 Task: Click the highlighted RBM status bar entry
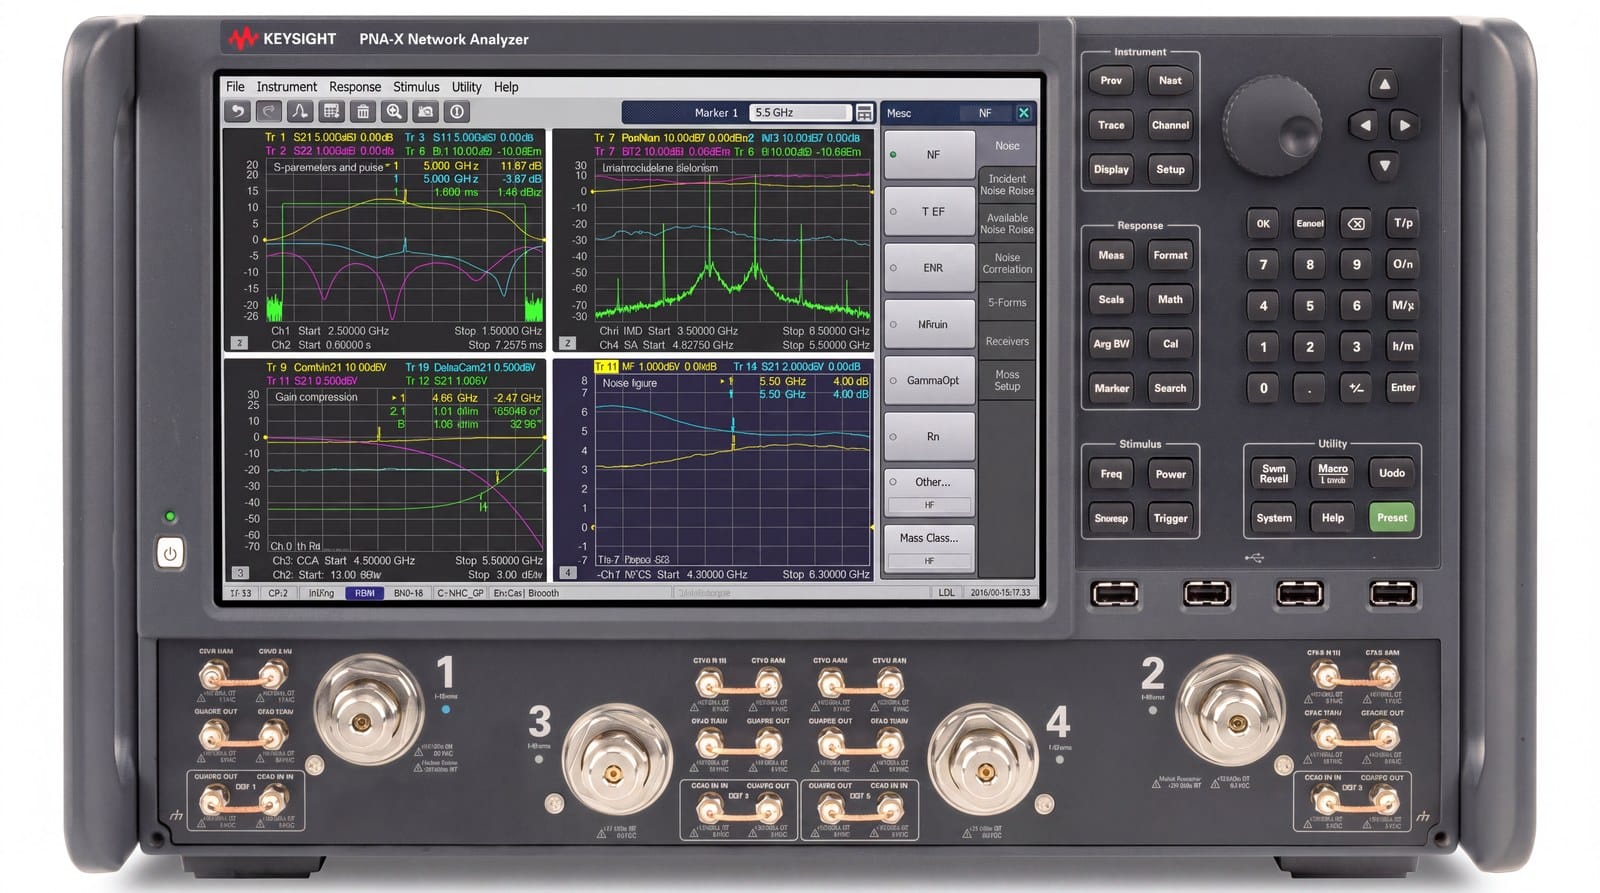365,593
